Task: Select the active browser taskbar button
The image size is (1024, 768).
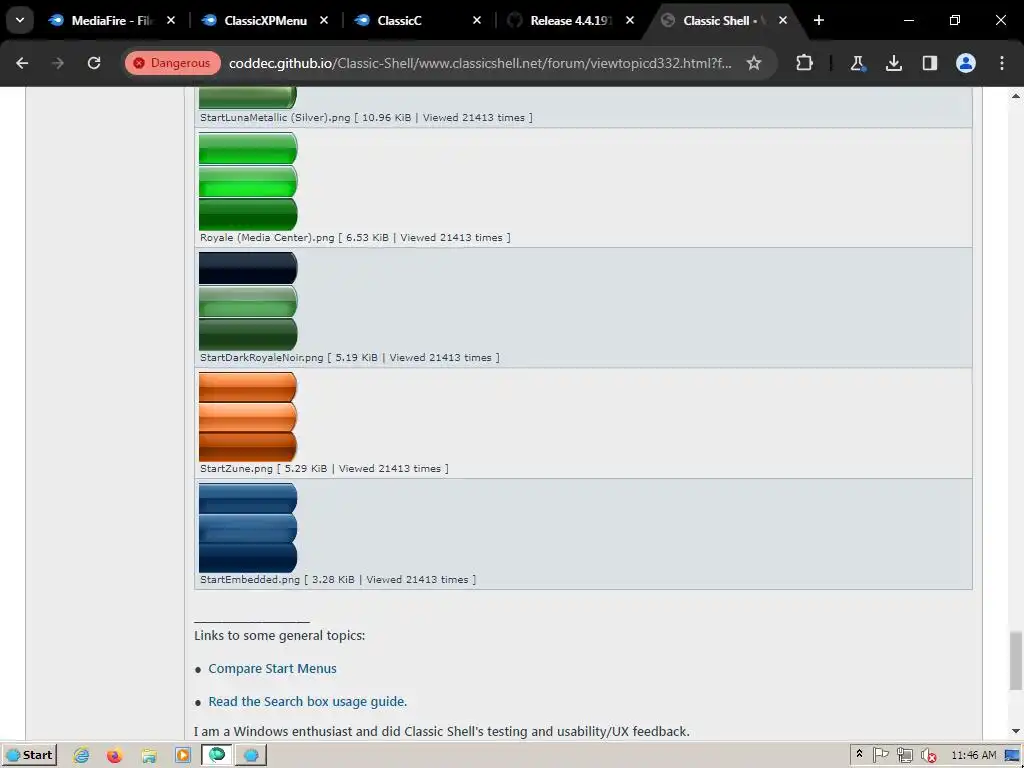Action: [217, 755]
